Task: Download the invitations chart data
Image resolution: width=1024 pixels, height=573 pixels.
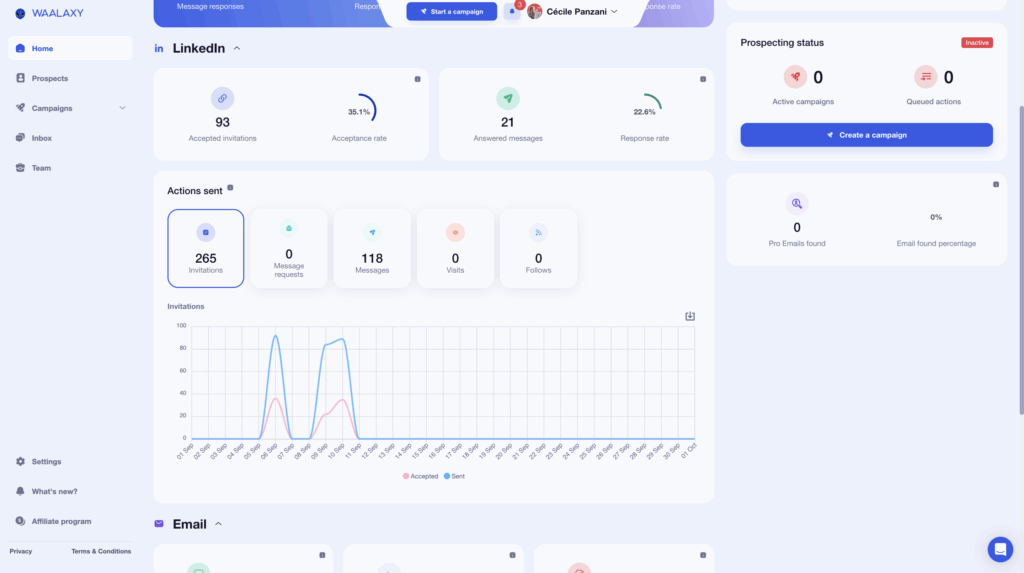Action: point(690,316)
